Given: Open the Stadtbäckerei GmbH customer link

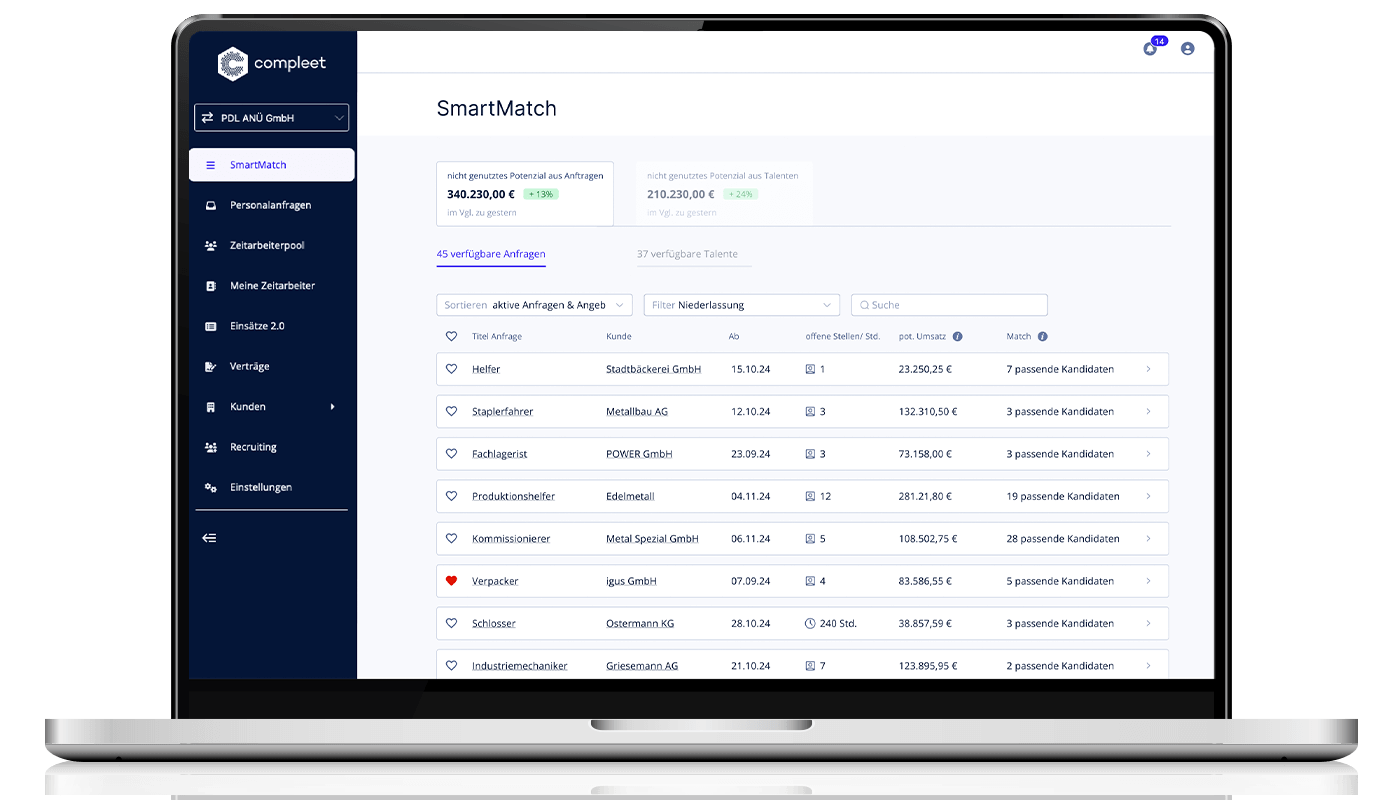Looking at the screenshot, I should point(653,369).
